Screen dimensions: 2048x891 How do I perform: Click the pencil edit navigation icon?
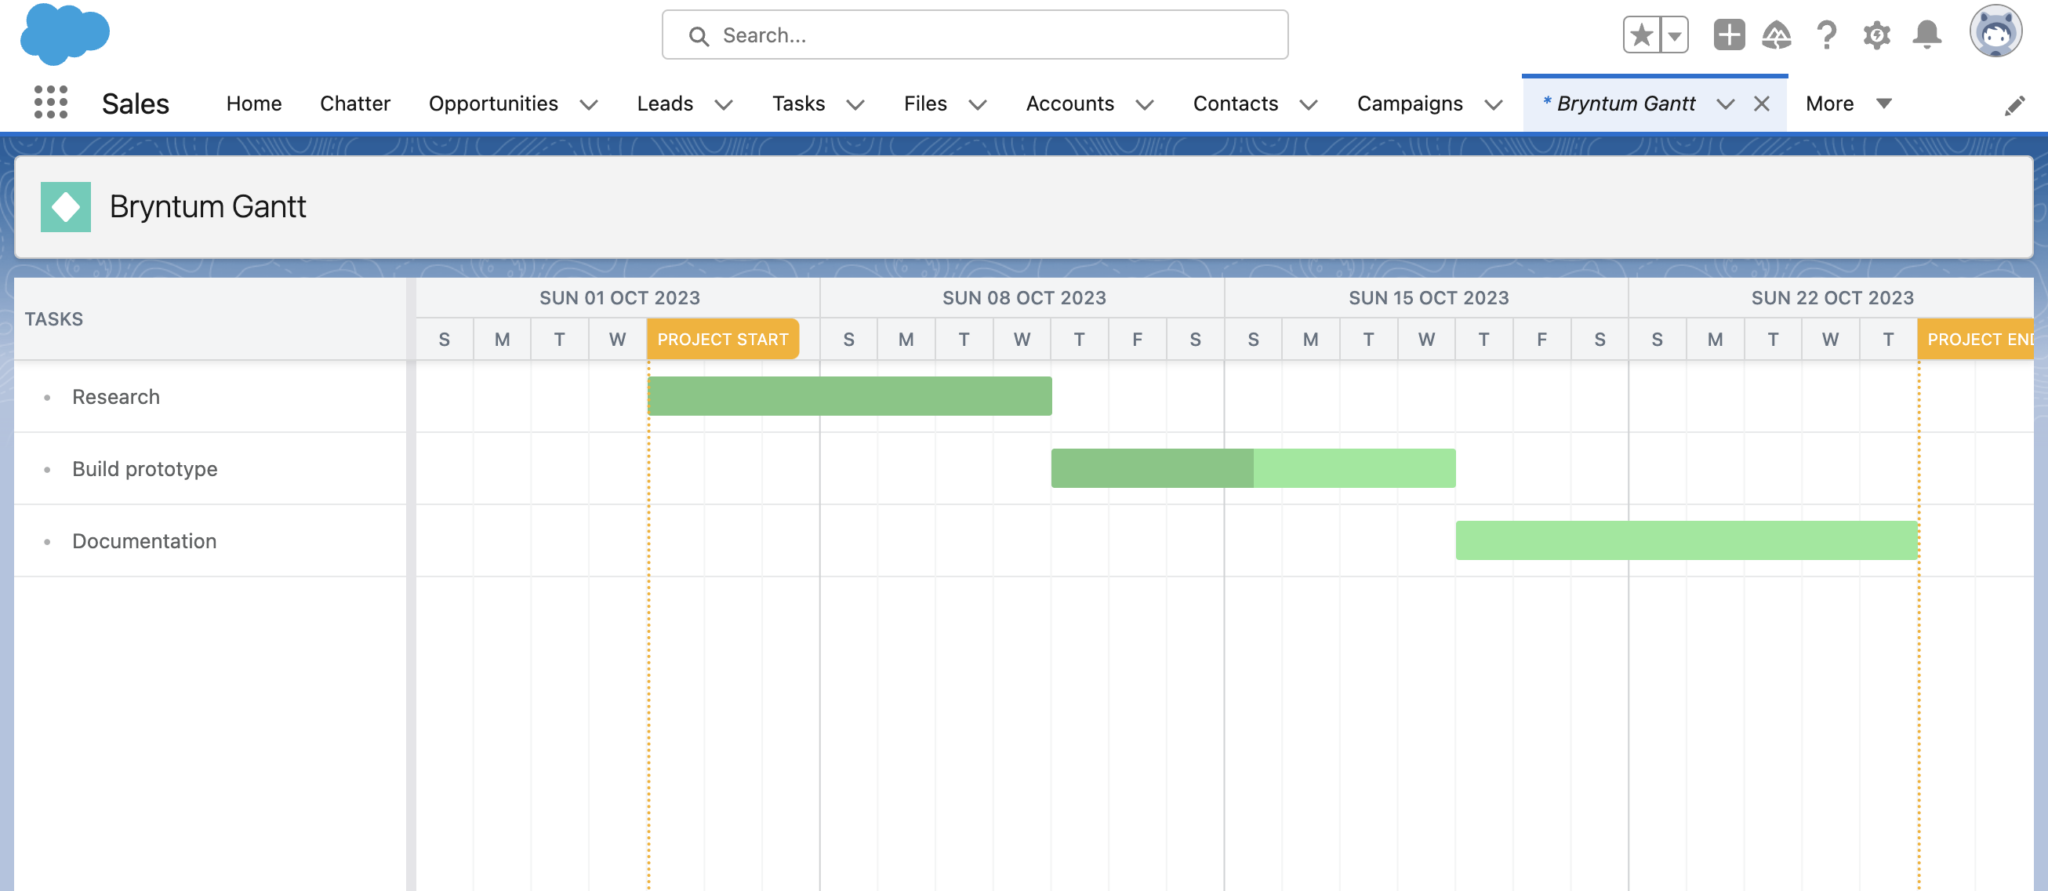point(2015,105)
